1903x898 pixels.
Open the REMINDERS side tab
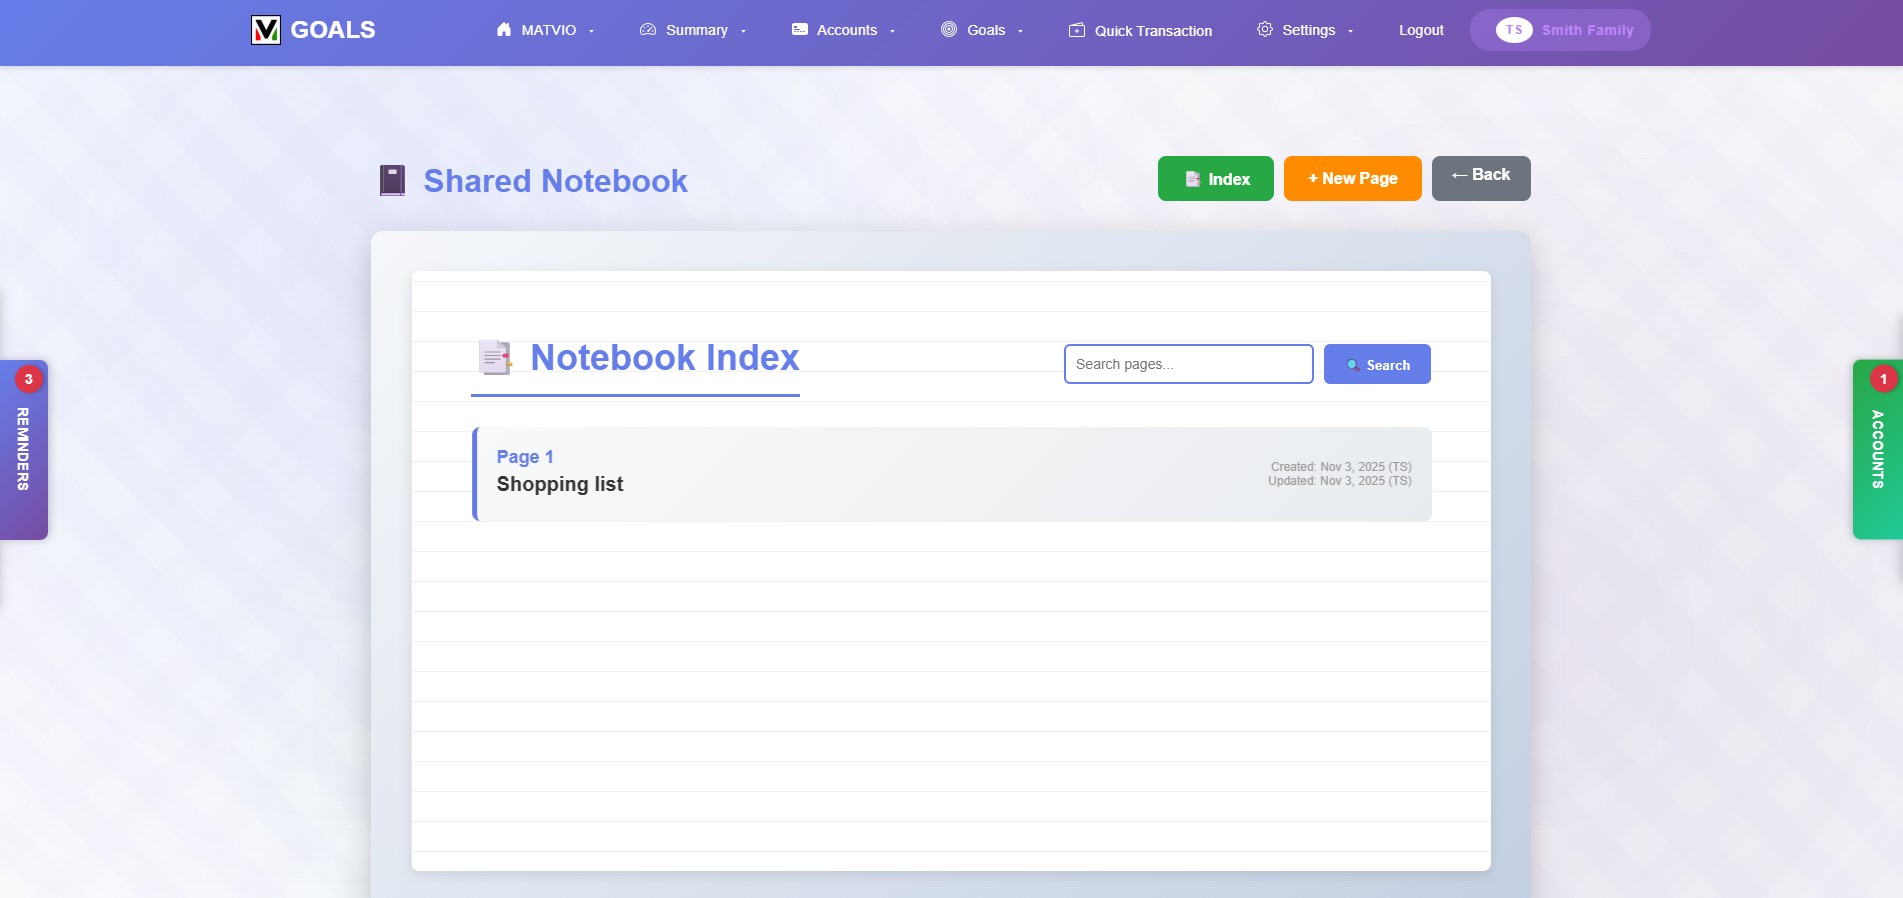(23, 450)
